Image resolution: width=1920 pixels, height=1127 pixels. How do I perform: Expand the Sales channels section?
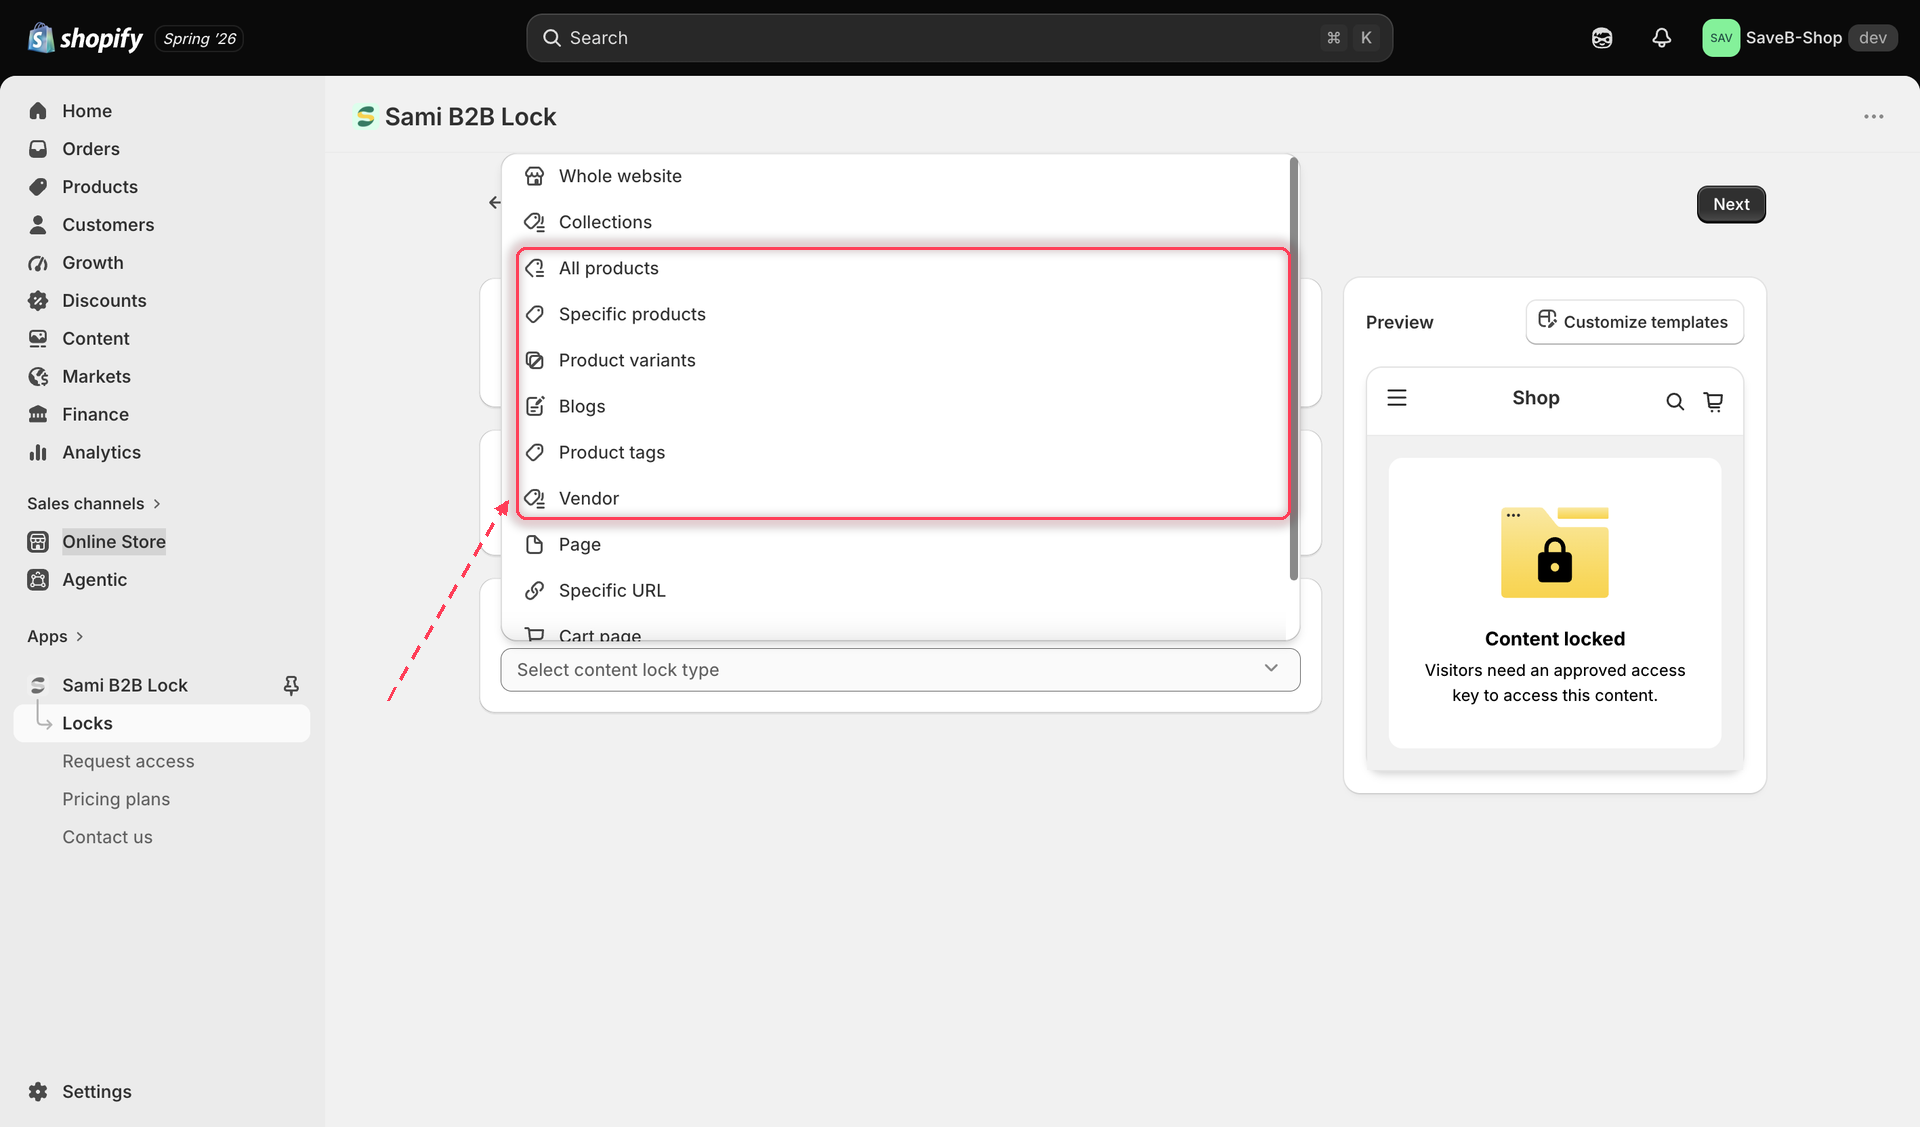(x=94, y=504)
